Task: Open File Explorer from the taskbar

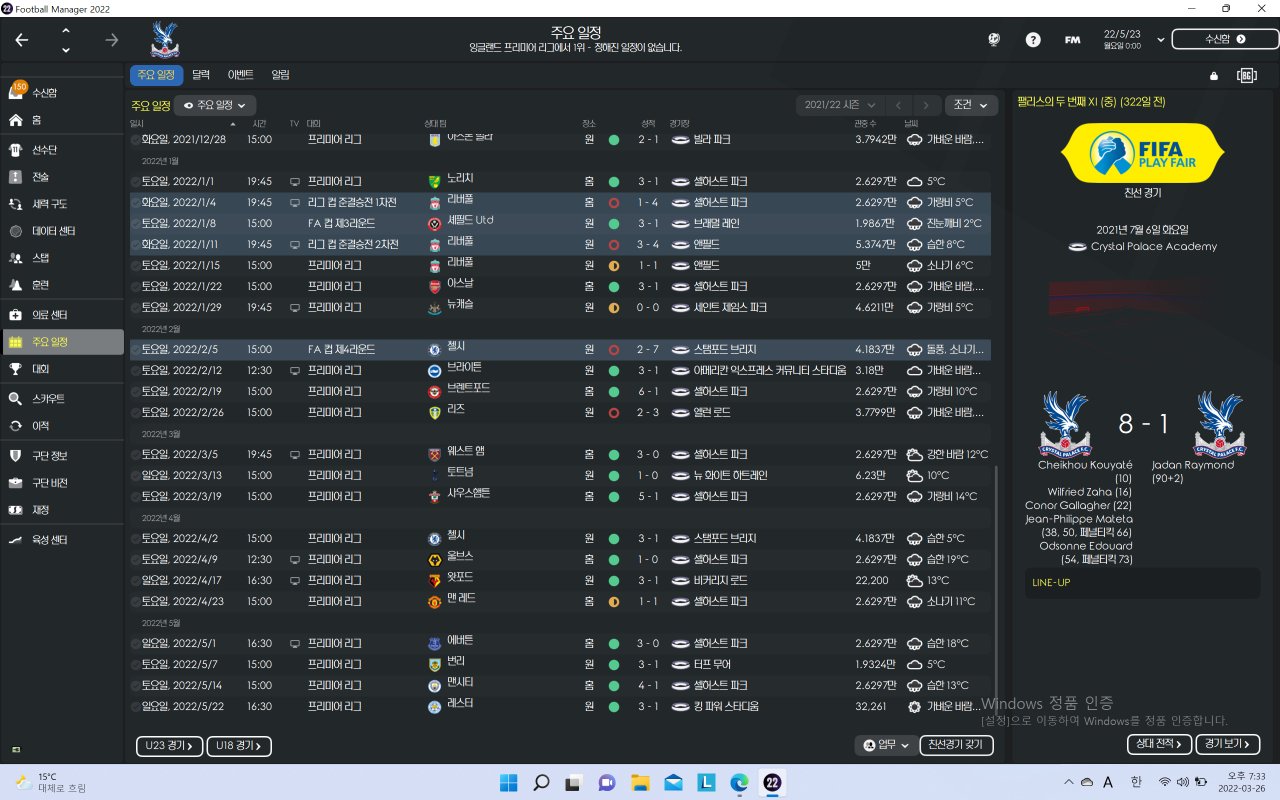Action: [x=640, y=782]
